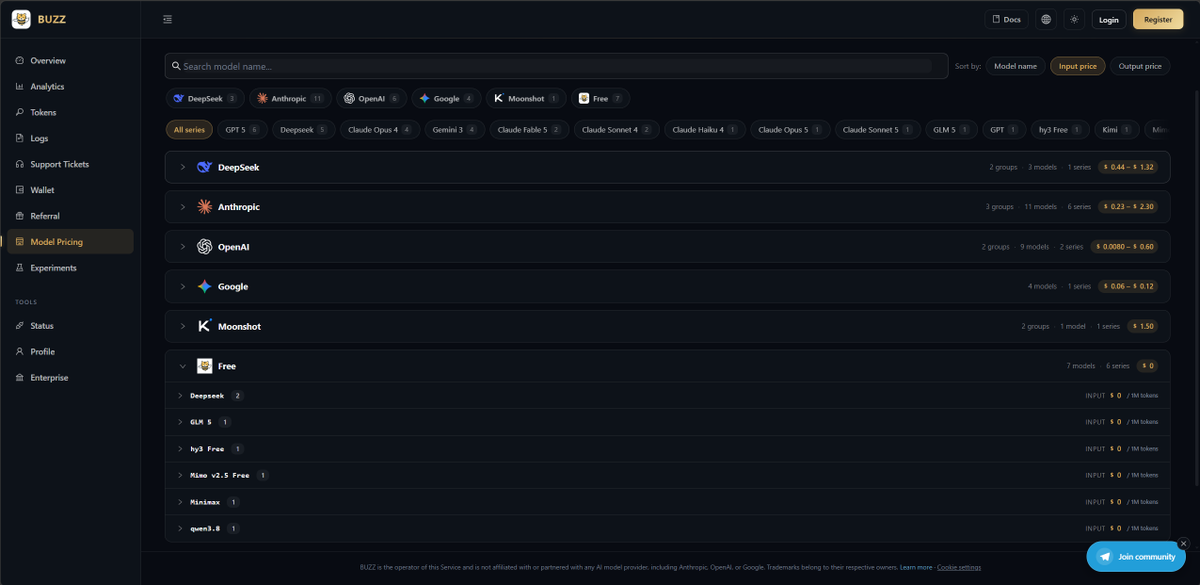Image resolution: width=1200 pixels, height=585 pixels.
Task: Click the Register button
Action: pos(1157,19)
